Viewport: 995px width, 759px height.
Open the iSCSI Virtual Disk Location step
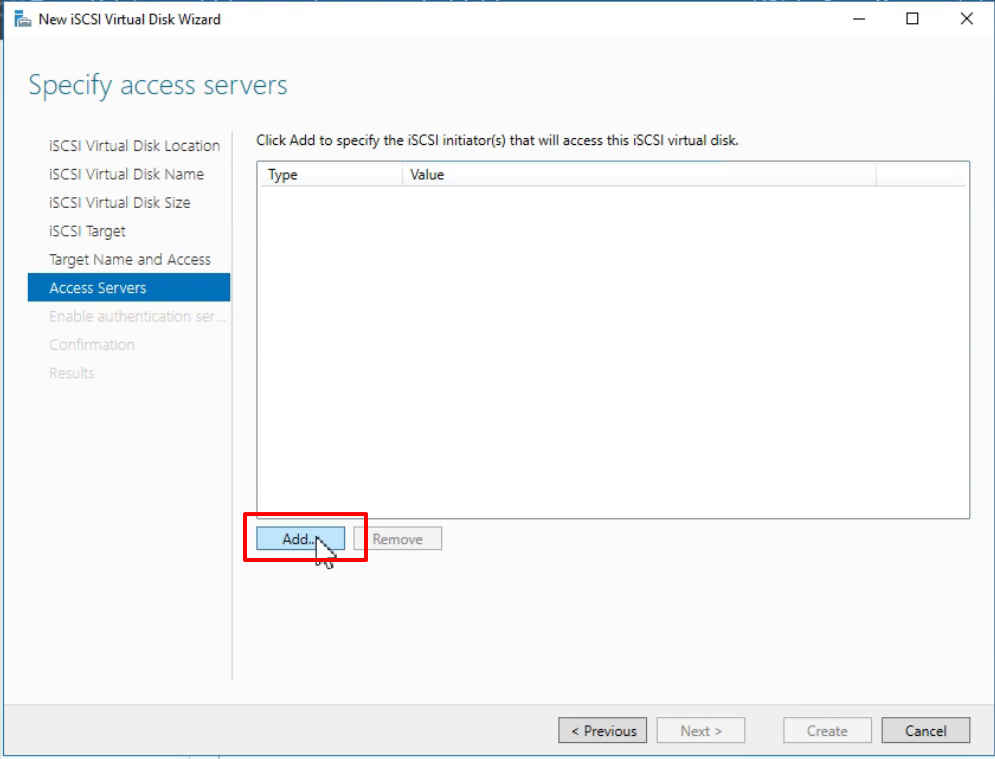coord(135,145)
